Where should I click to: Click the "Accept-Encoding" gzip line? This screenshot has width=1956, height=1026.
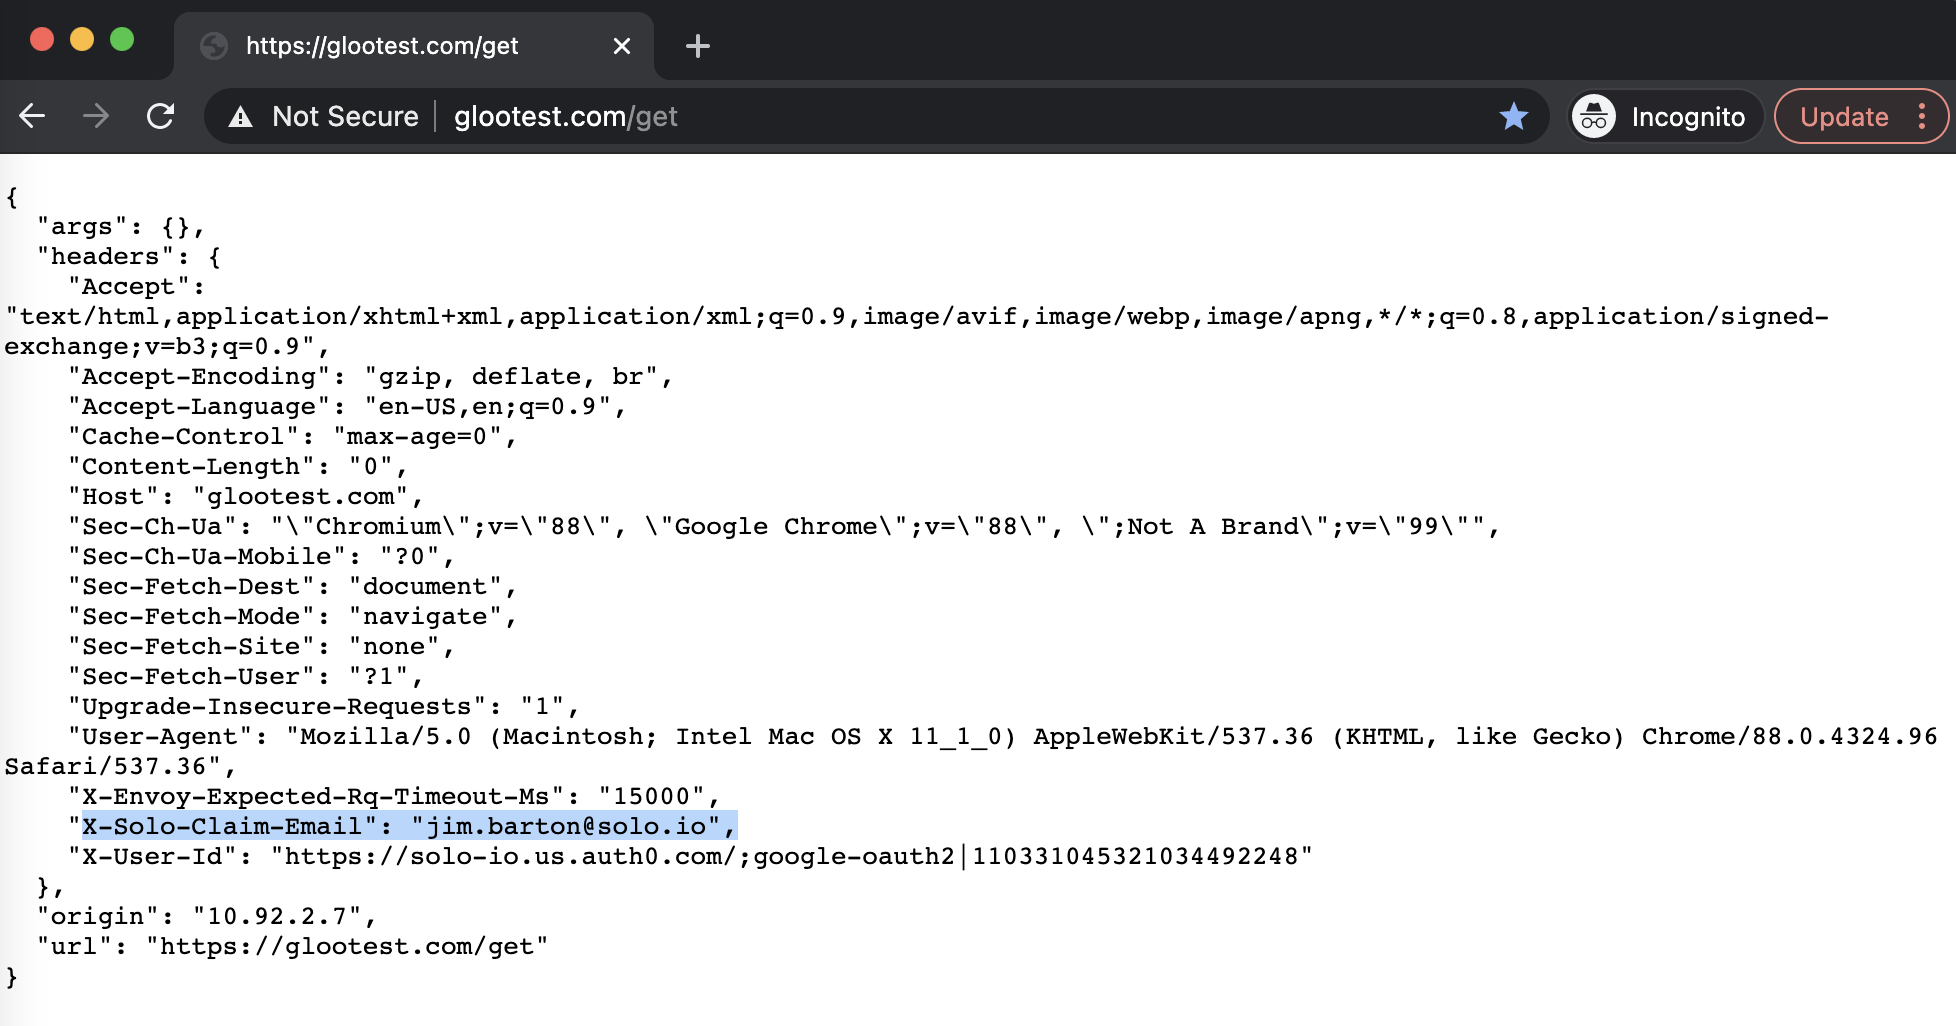click(370, 376)
